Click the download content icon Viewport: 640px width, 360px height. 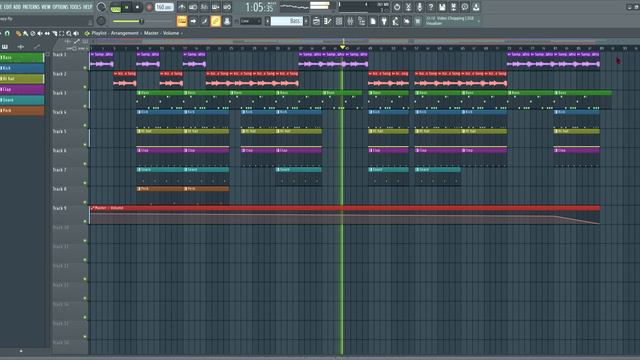coord(476,7)
